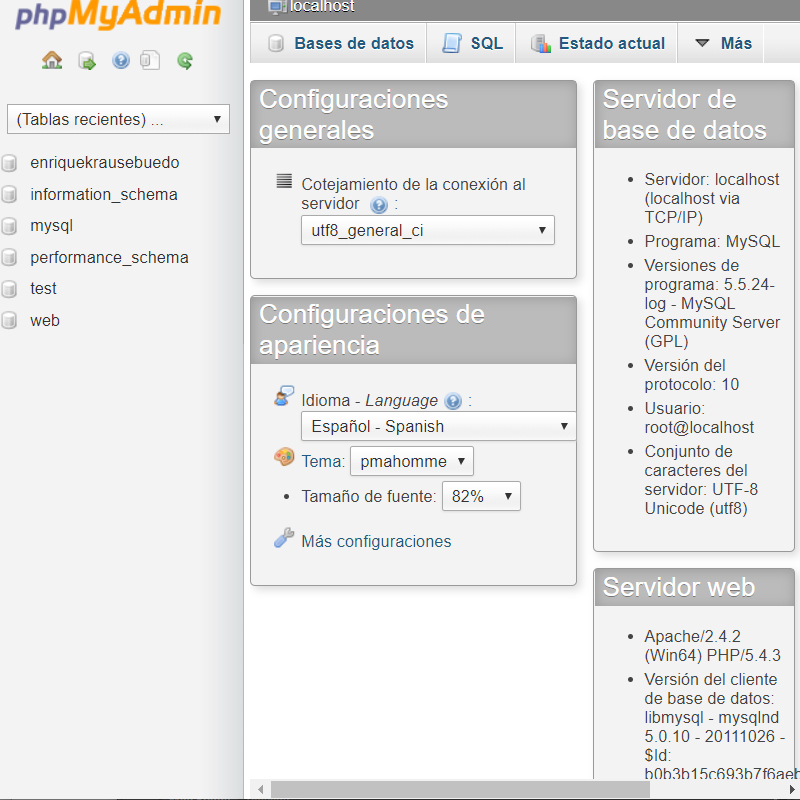Switch to the SQL tab
Image resolution: width=800 pixels, height=800 pixels.
click(x=472, y=43)
